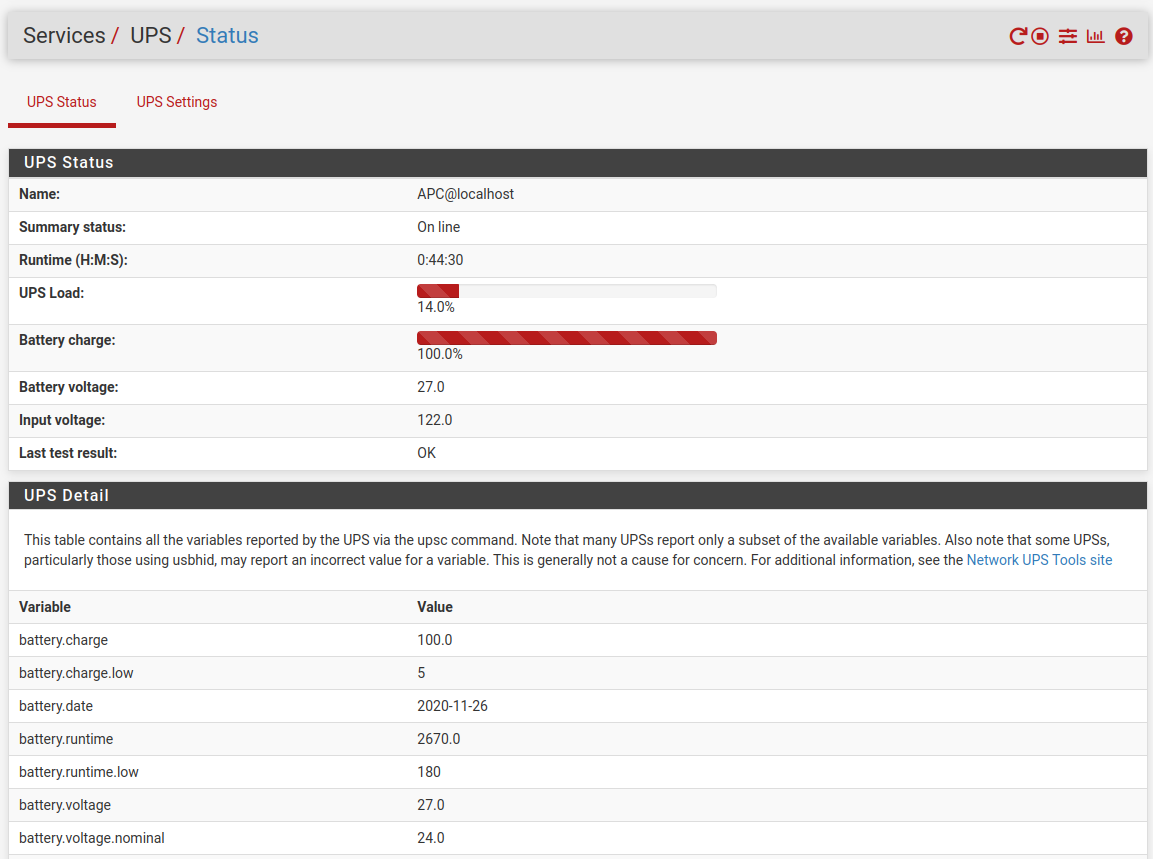Click the Value column header
This screenshot has width=1153, height=859.
click(435, 607)
